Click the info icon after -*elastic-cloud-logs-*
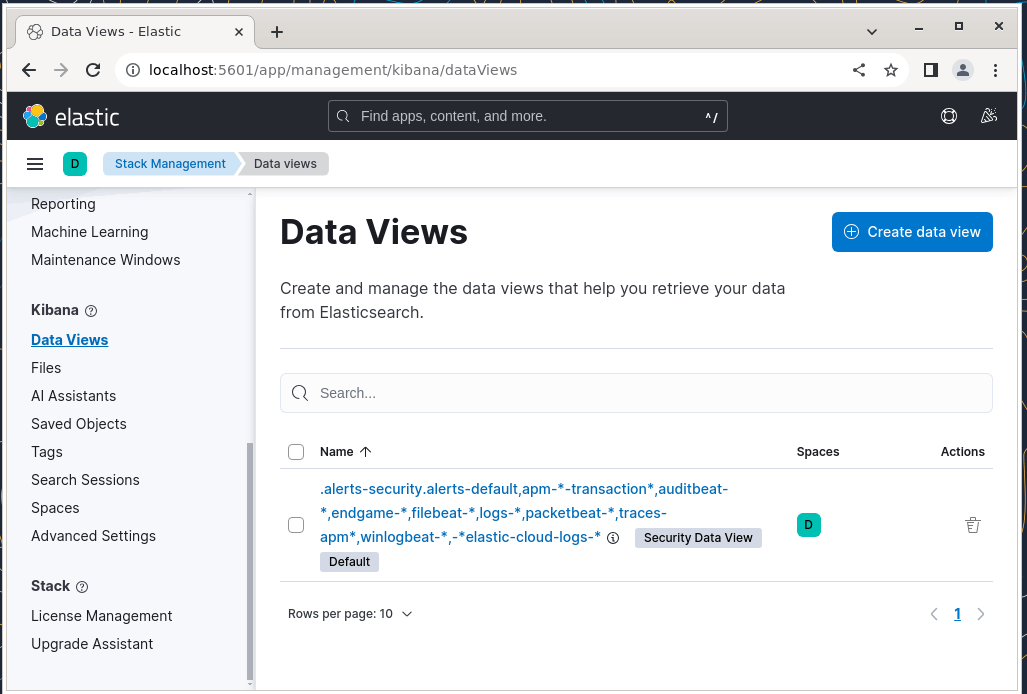Viewport: 1027px width, 694px height. pos(613,537)
